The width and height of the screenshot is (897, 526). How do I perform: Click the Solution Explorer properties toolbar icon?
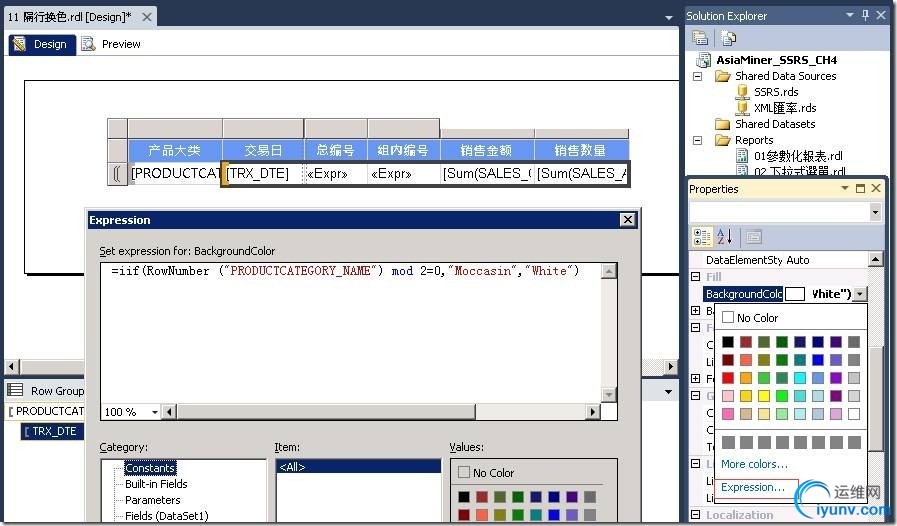tap(700, 38)
